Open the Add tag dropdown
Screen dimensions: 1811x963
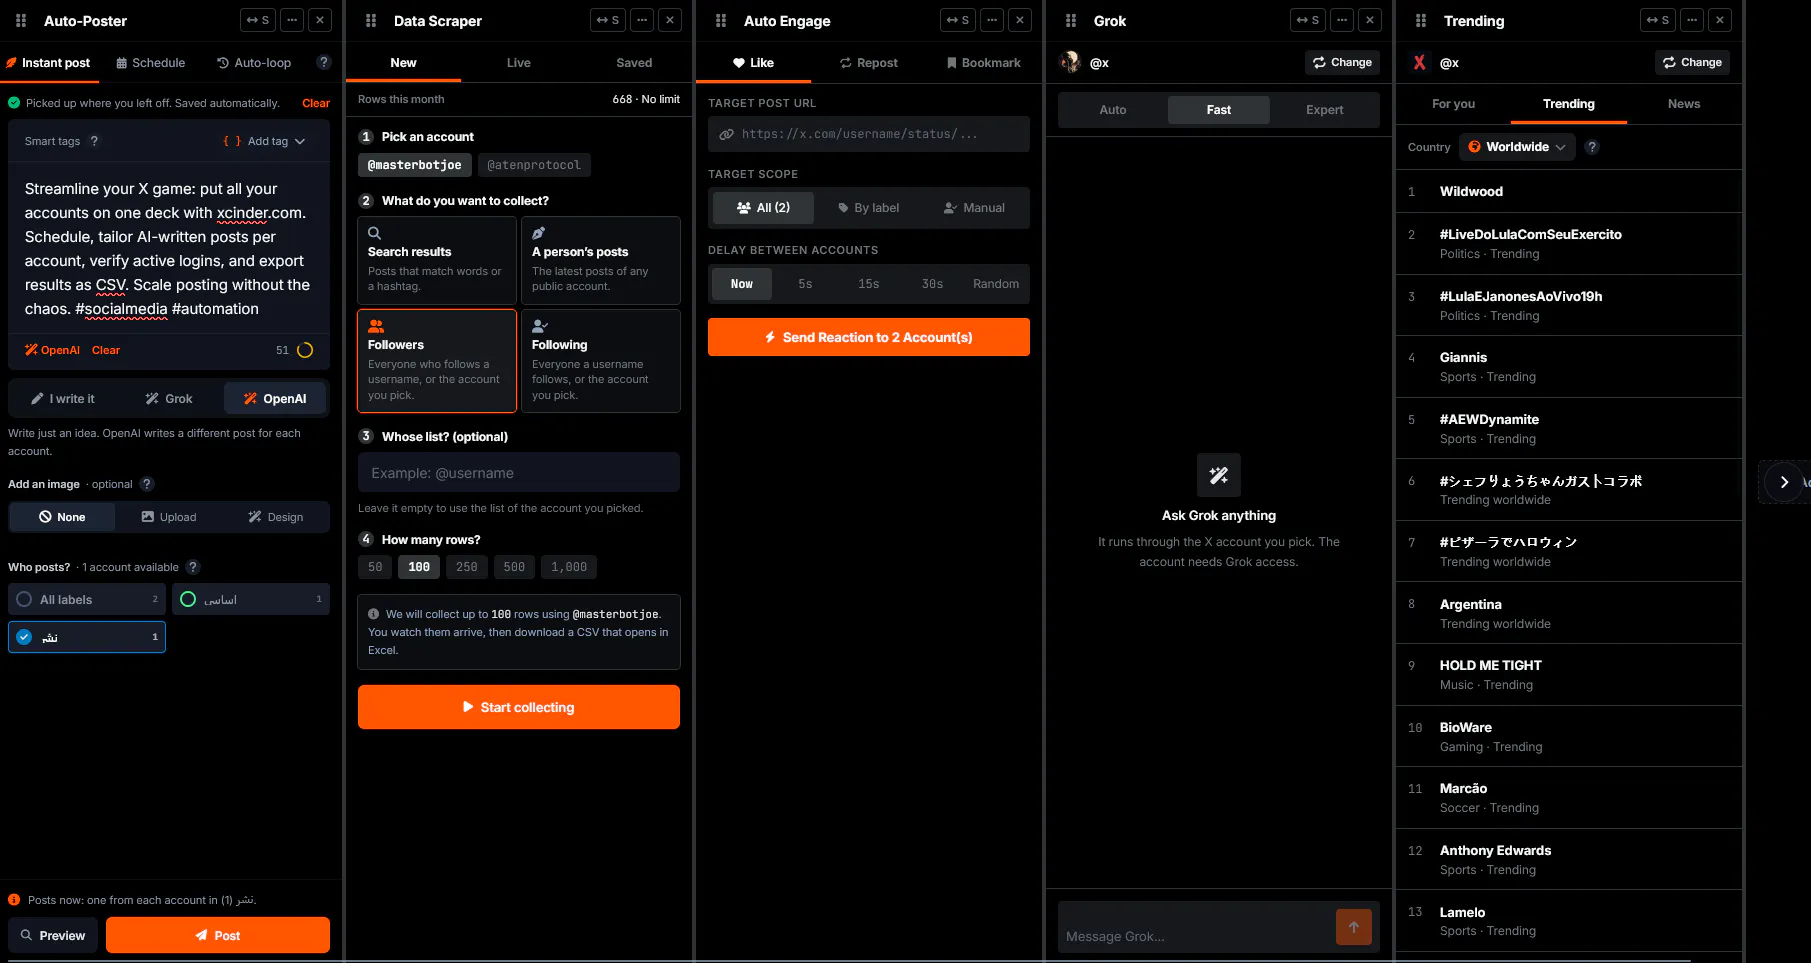click(x=265, y=141)
